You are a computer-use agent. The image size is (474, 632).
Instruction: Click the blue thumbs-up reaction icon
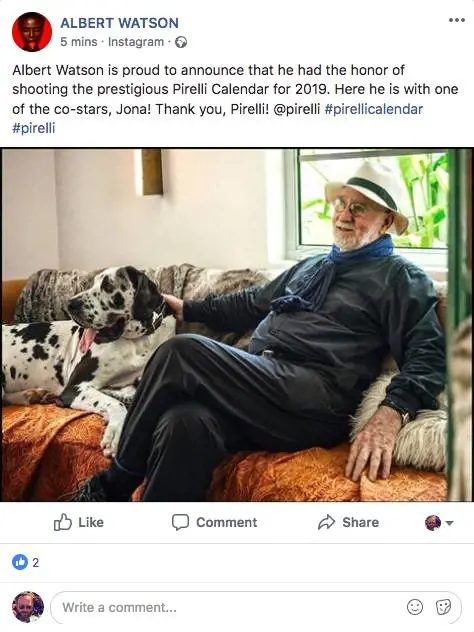click(x=20, y=562)
